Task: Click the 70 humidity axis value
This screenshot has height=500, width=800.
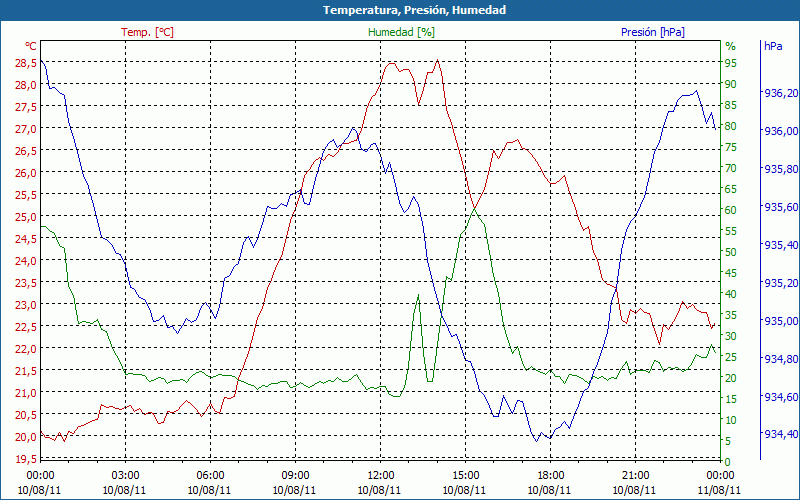Action: click(731, 168)
